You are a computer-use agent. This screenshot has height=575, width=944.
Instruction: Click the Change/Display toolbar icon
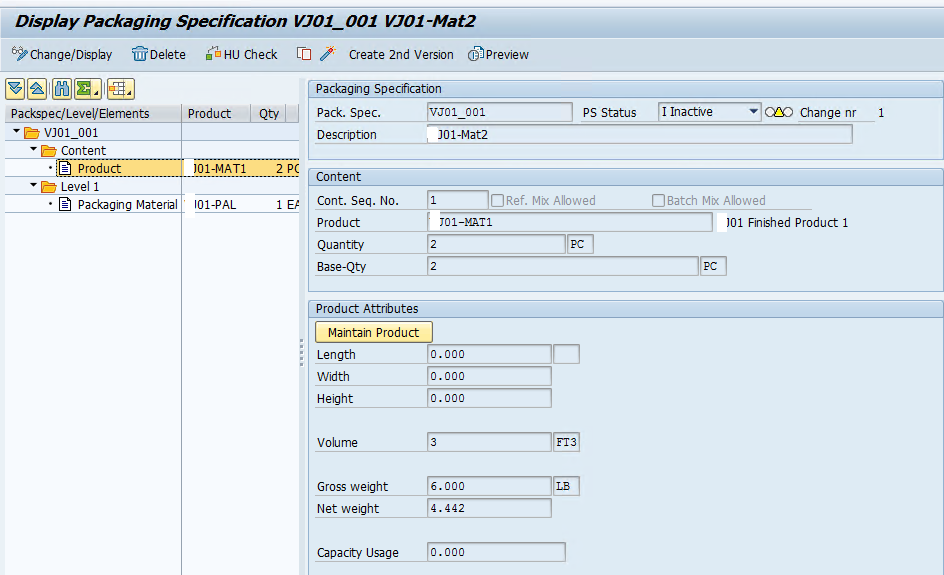click(x=19, y=54)
